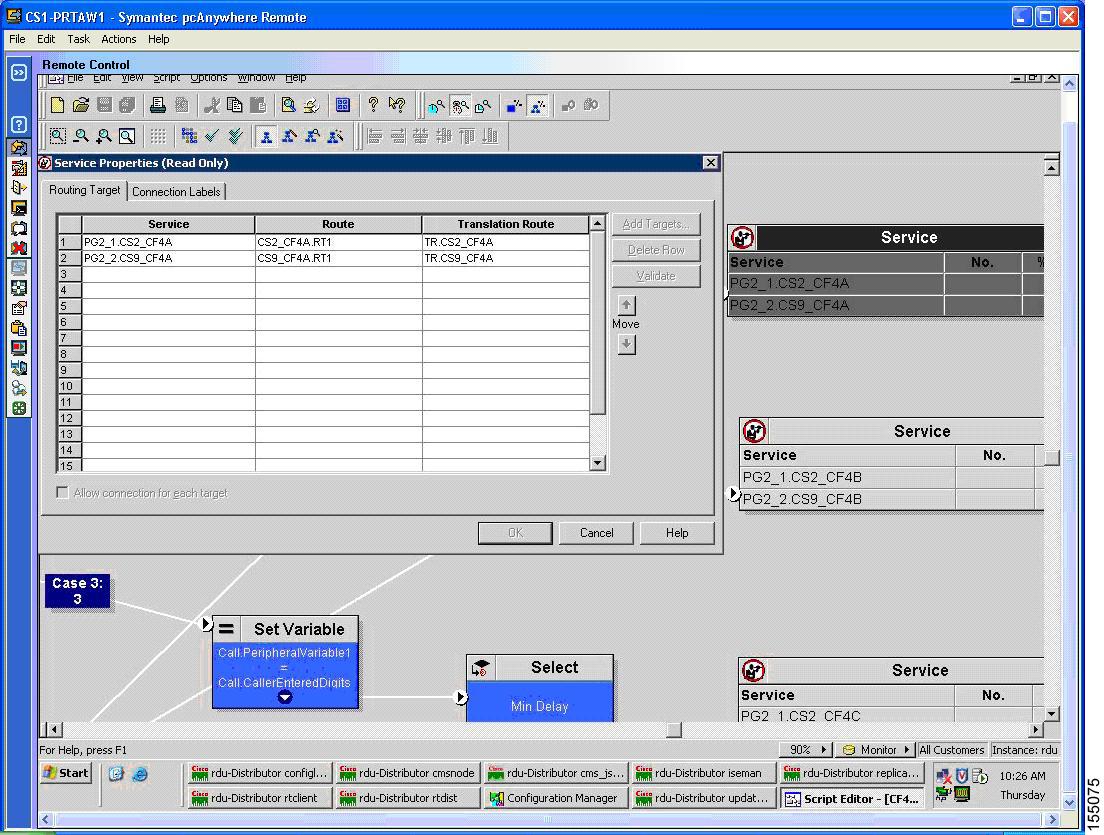The image size is (1104, 835).
Task: Click the routing table's scroll down arrow
Action: (x=598, y=463)
